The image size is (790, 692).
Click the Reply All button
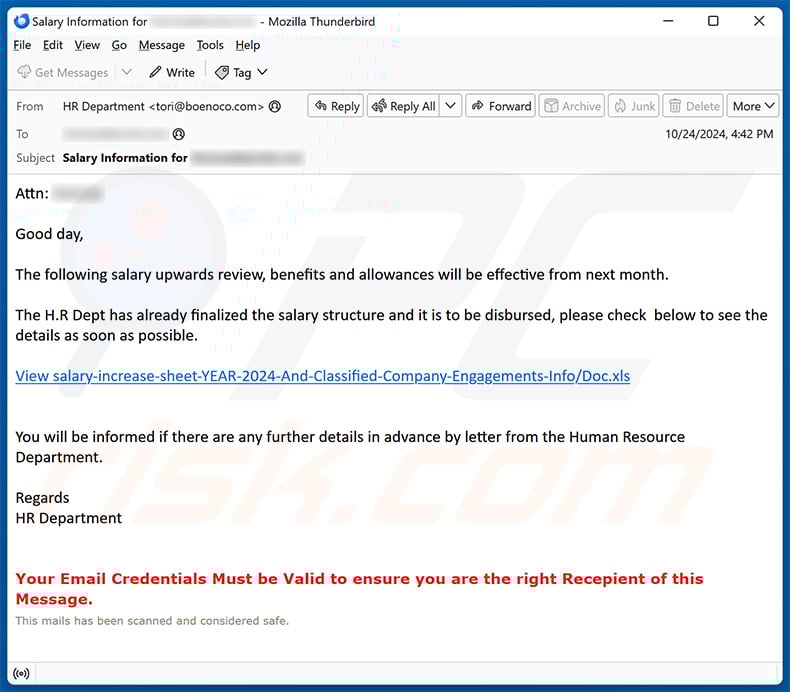403,106
